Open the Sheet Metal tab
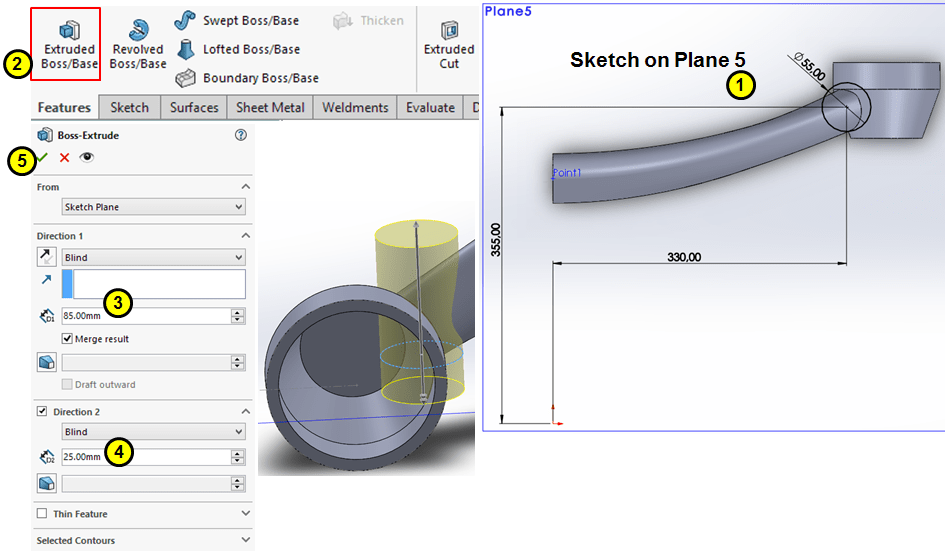 point(270,108)
